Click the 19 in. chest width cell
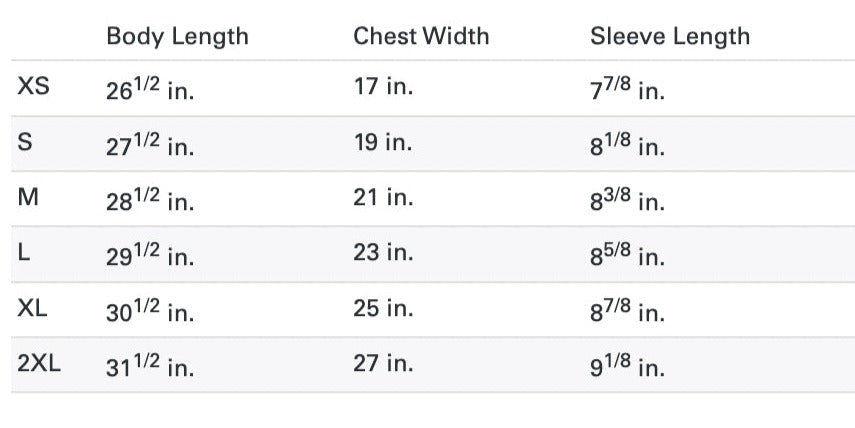The height and width of the screenshot is (428, 855). pos(383,143)
